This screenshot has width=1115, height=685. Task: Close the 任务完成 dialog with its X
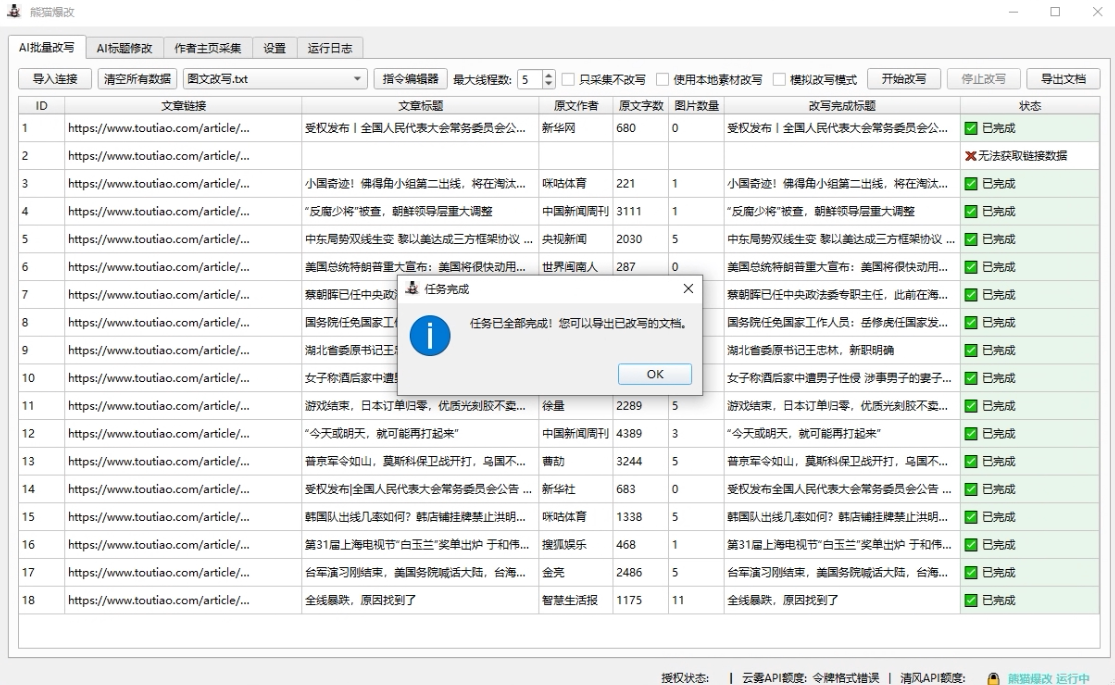click(688, 288)
